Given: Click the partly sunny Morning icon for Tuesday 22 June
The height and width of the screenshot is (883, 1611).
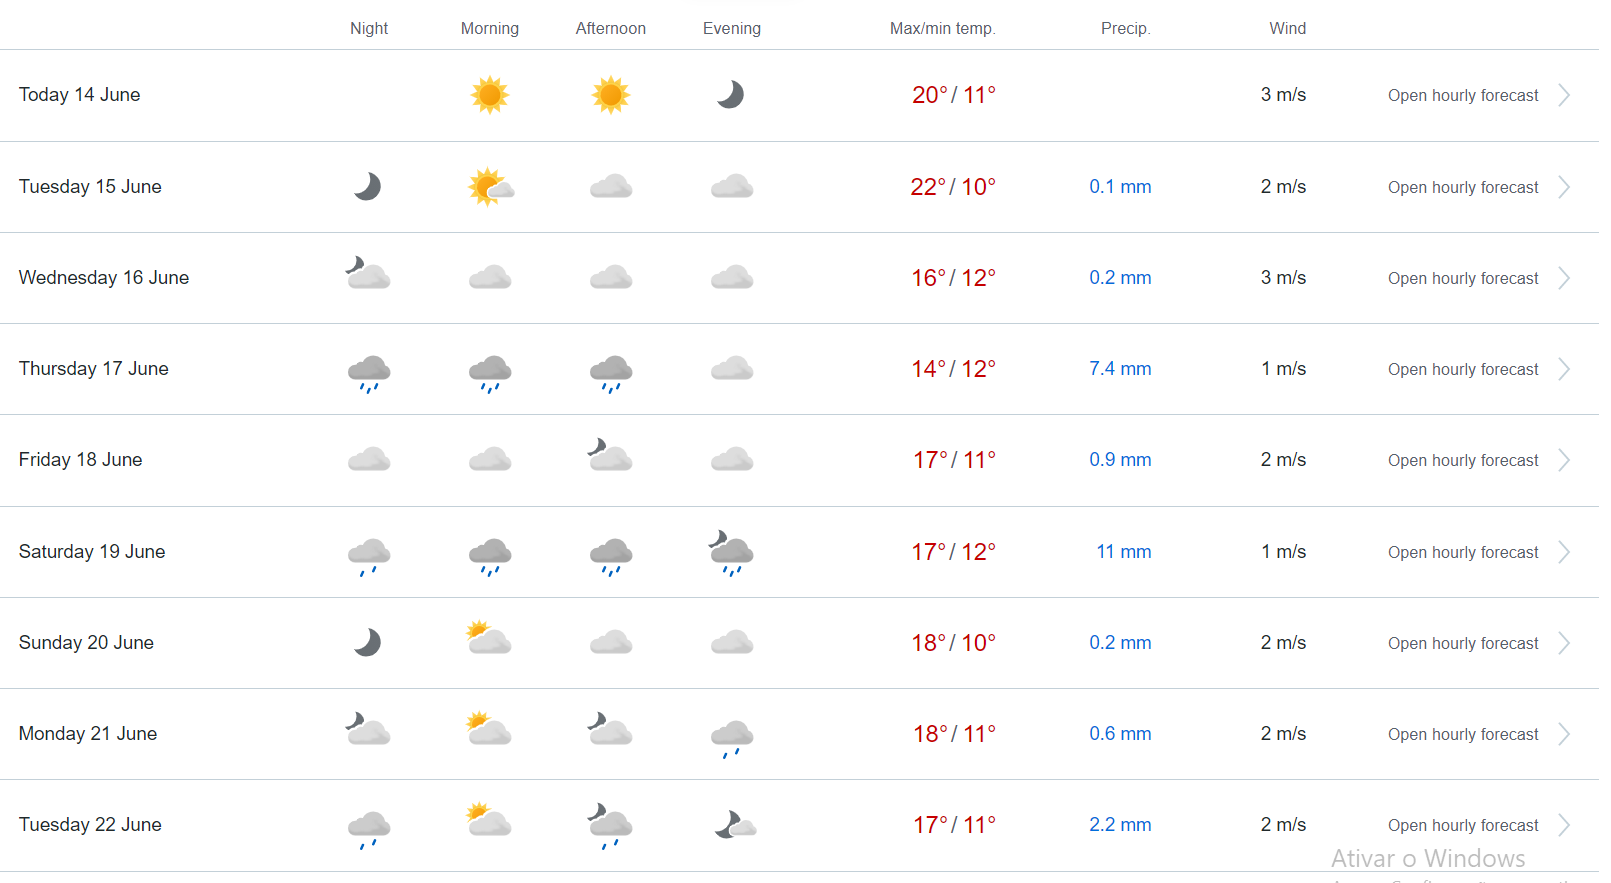Looking at the screenshot, I should pos(489,820).
